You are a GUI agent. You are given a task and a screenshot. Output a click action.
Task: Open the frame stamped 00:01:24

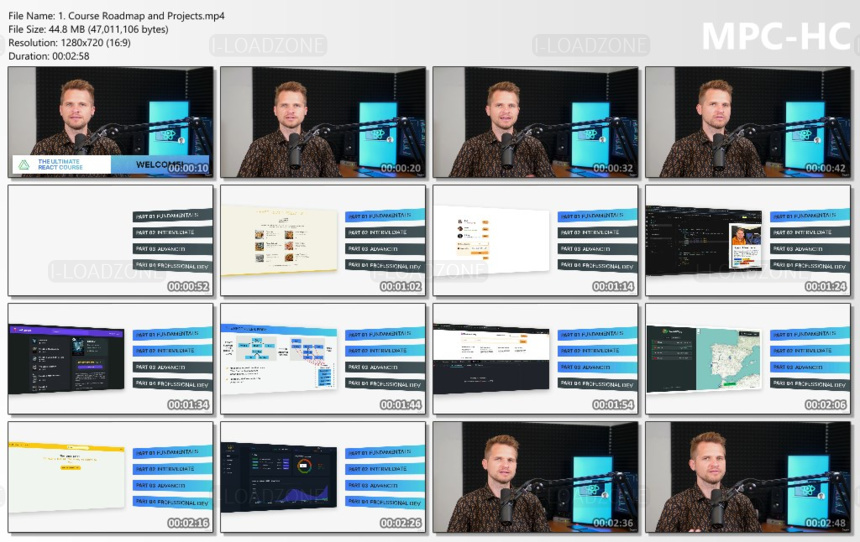tap(748, 240)
